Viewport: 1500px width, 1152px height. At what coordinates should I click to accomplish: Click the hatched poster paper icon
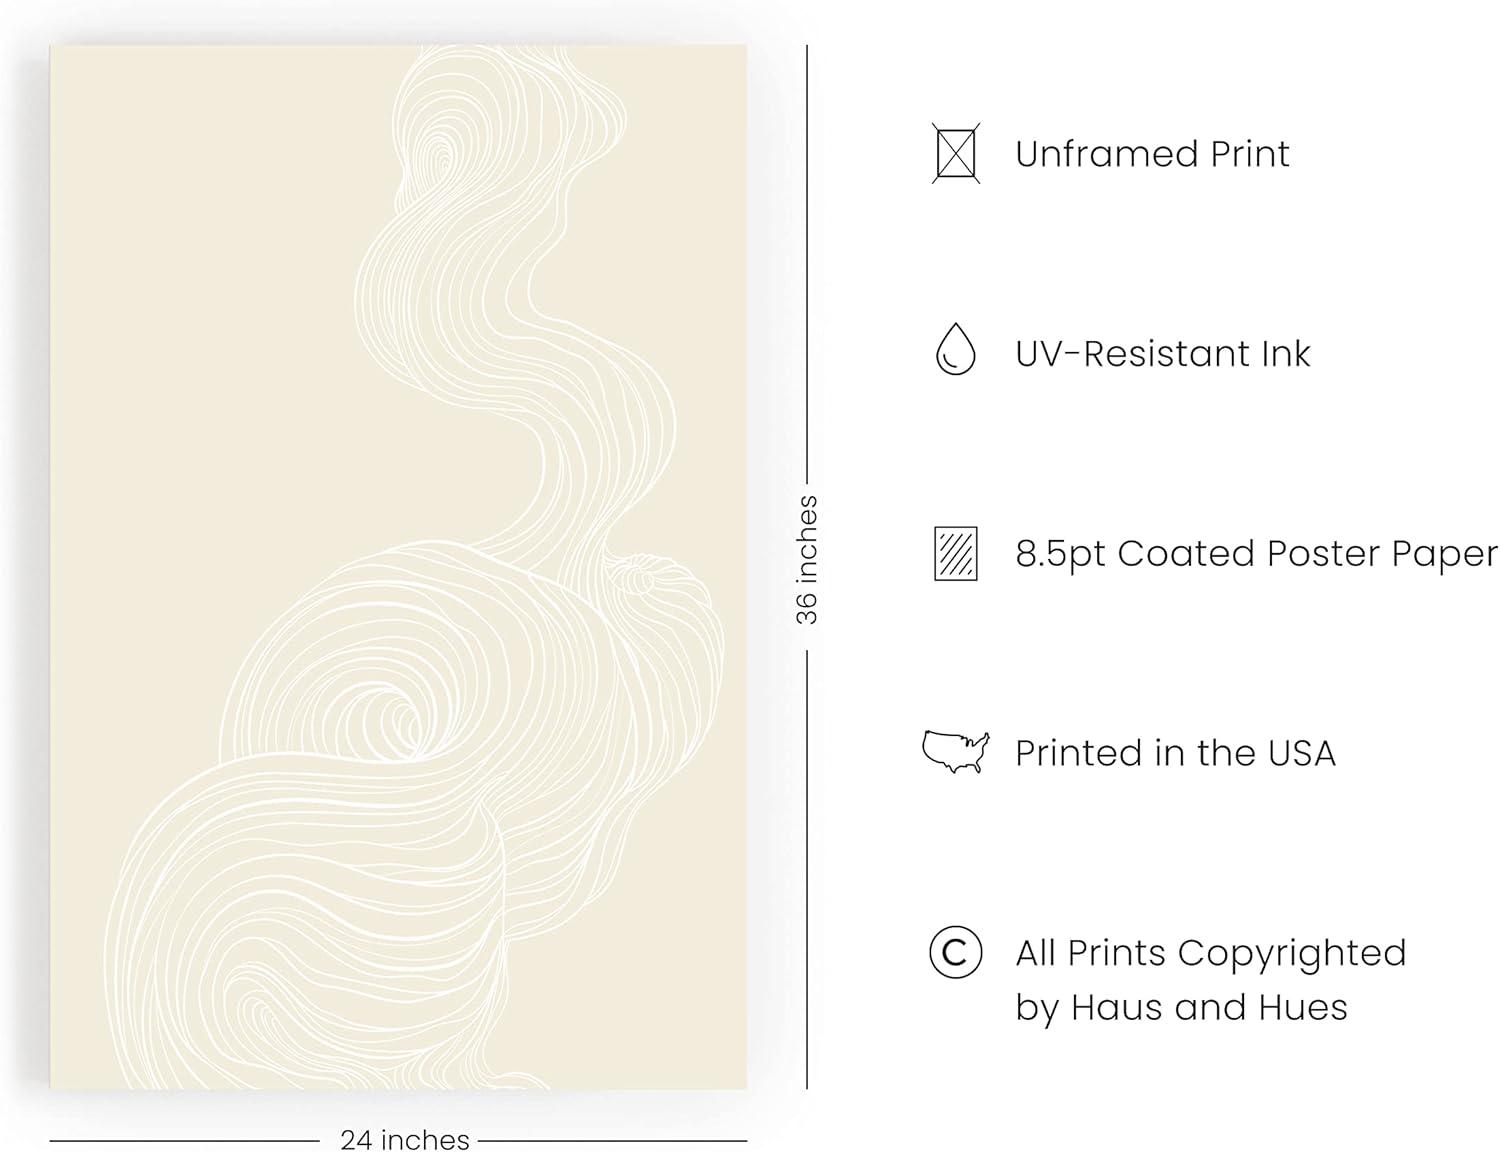pos(955,553)
